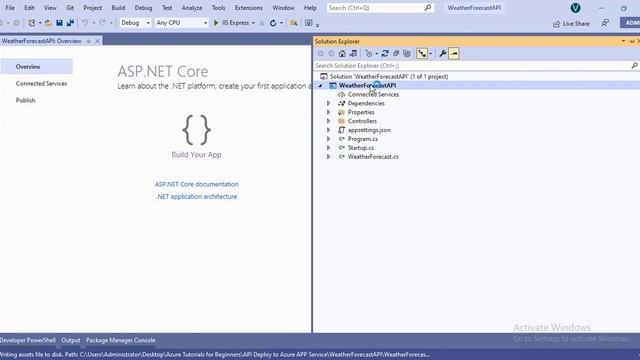This screenshot has width=640, height=360.
Task: Select Solution 'WeatherForecastAPI' root node
Action: (389, 77)
